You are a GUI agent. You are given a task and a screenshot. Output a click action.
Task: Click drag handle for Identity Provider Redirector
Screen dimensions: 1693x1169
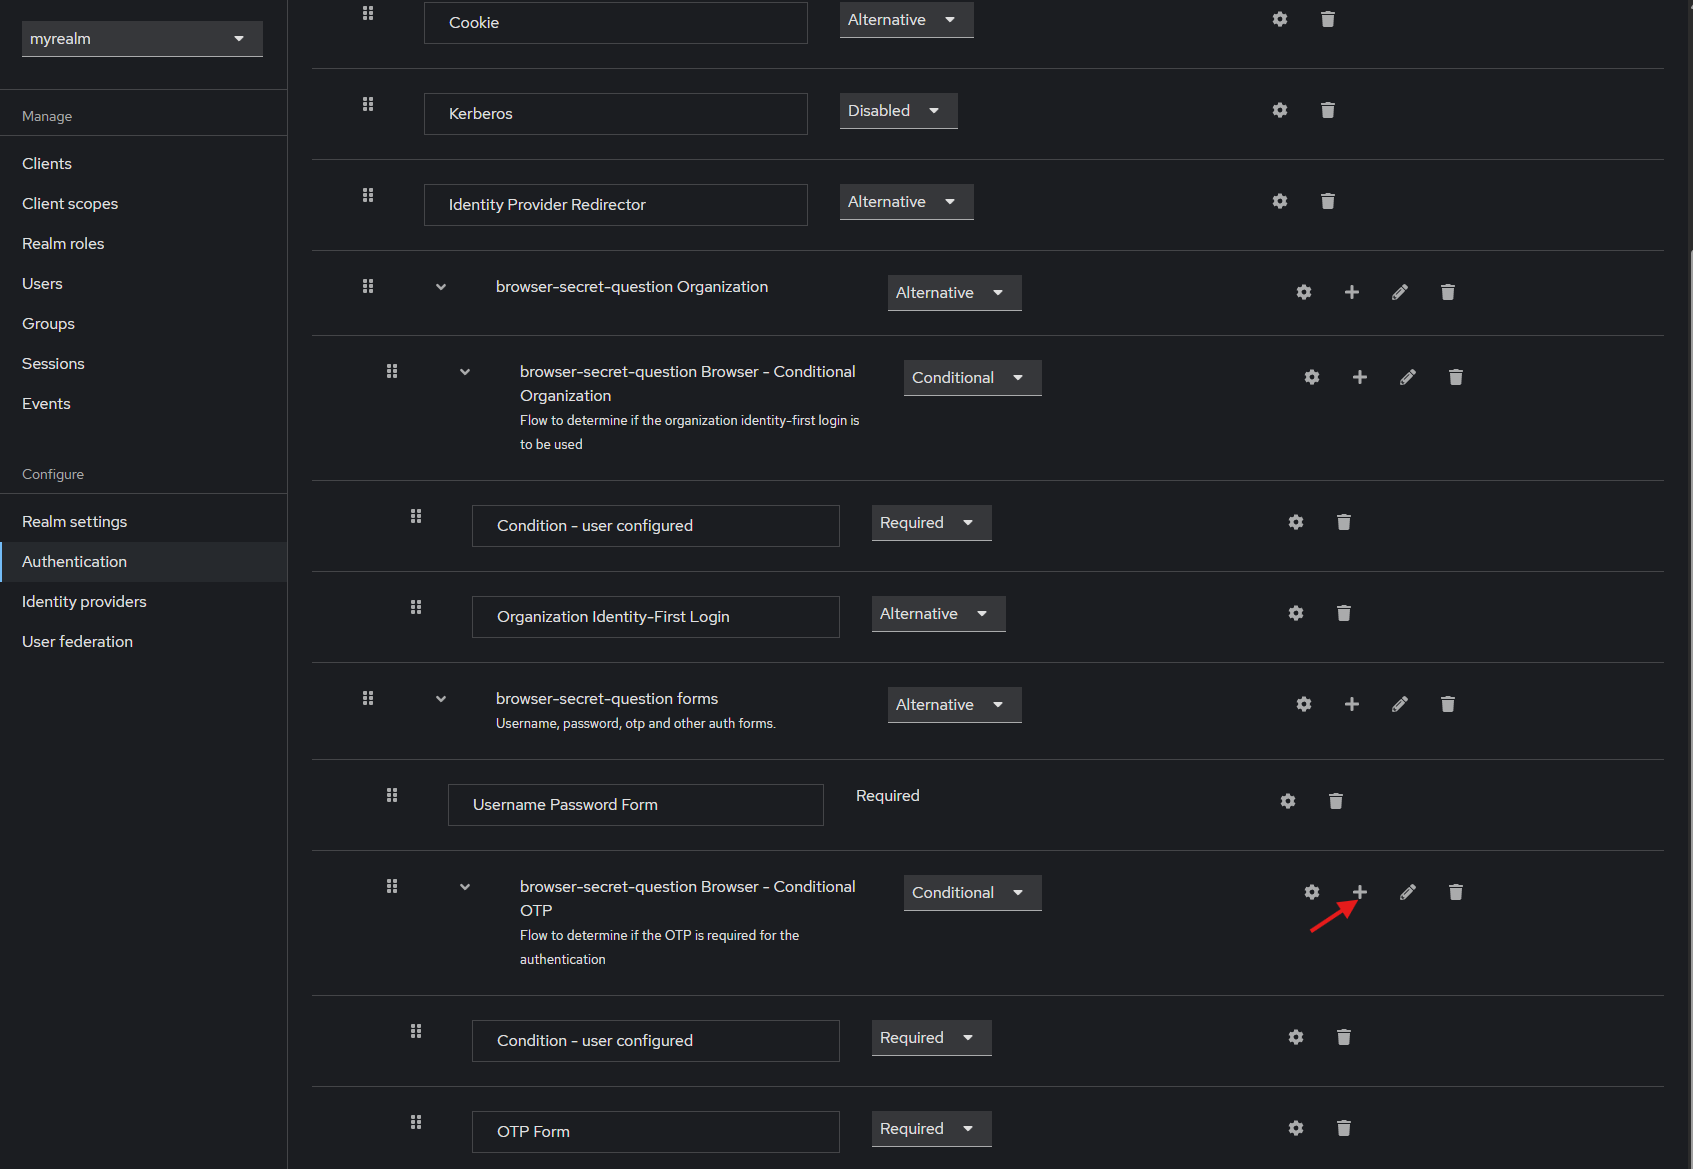pos(368,195)
